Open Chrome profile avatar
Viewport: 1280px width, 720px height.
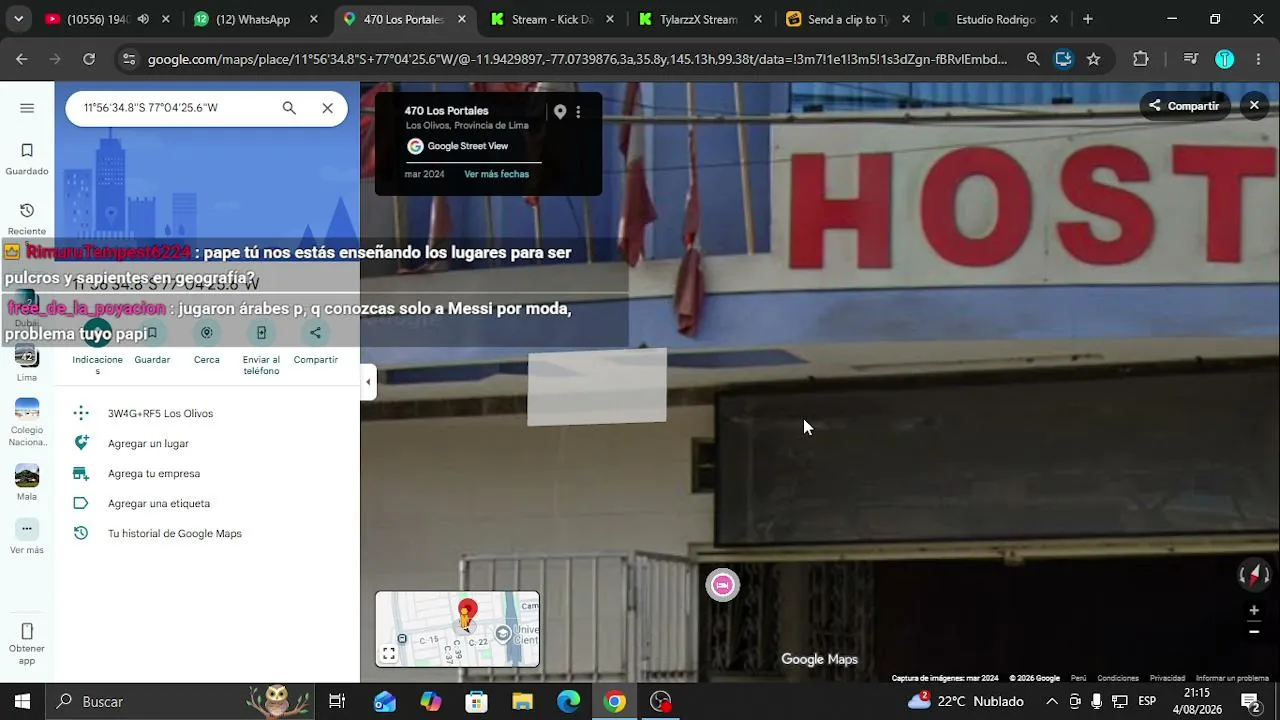1224,59
